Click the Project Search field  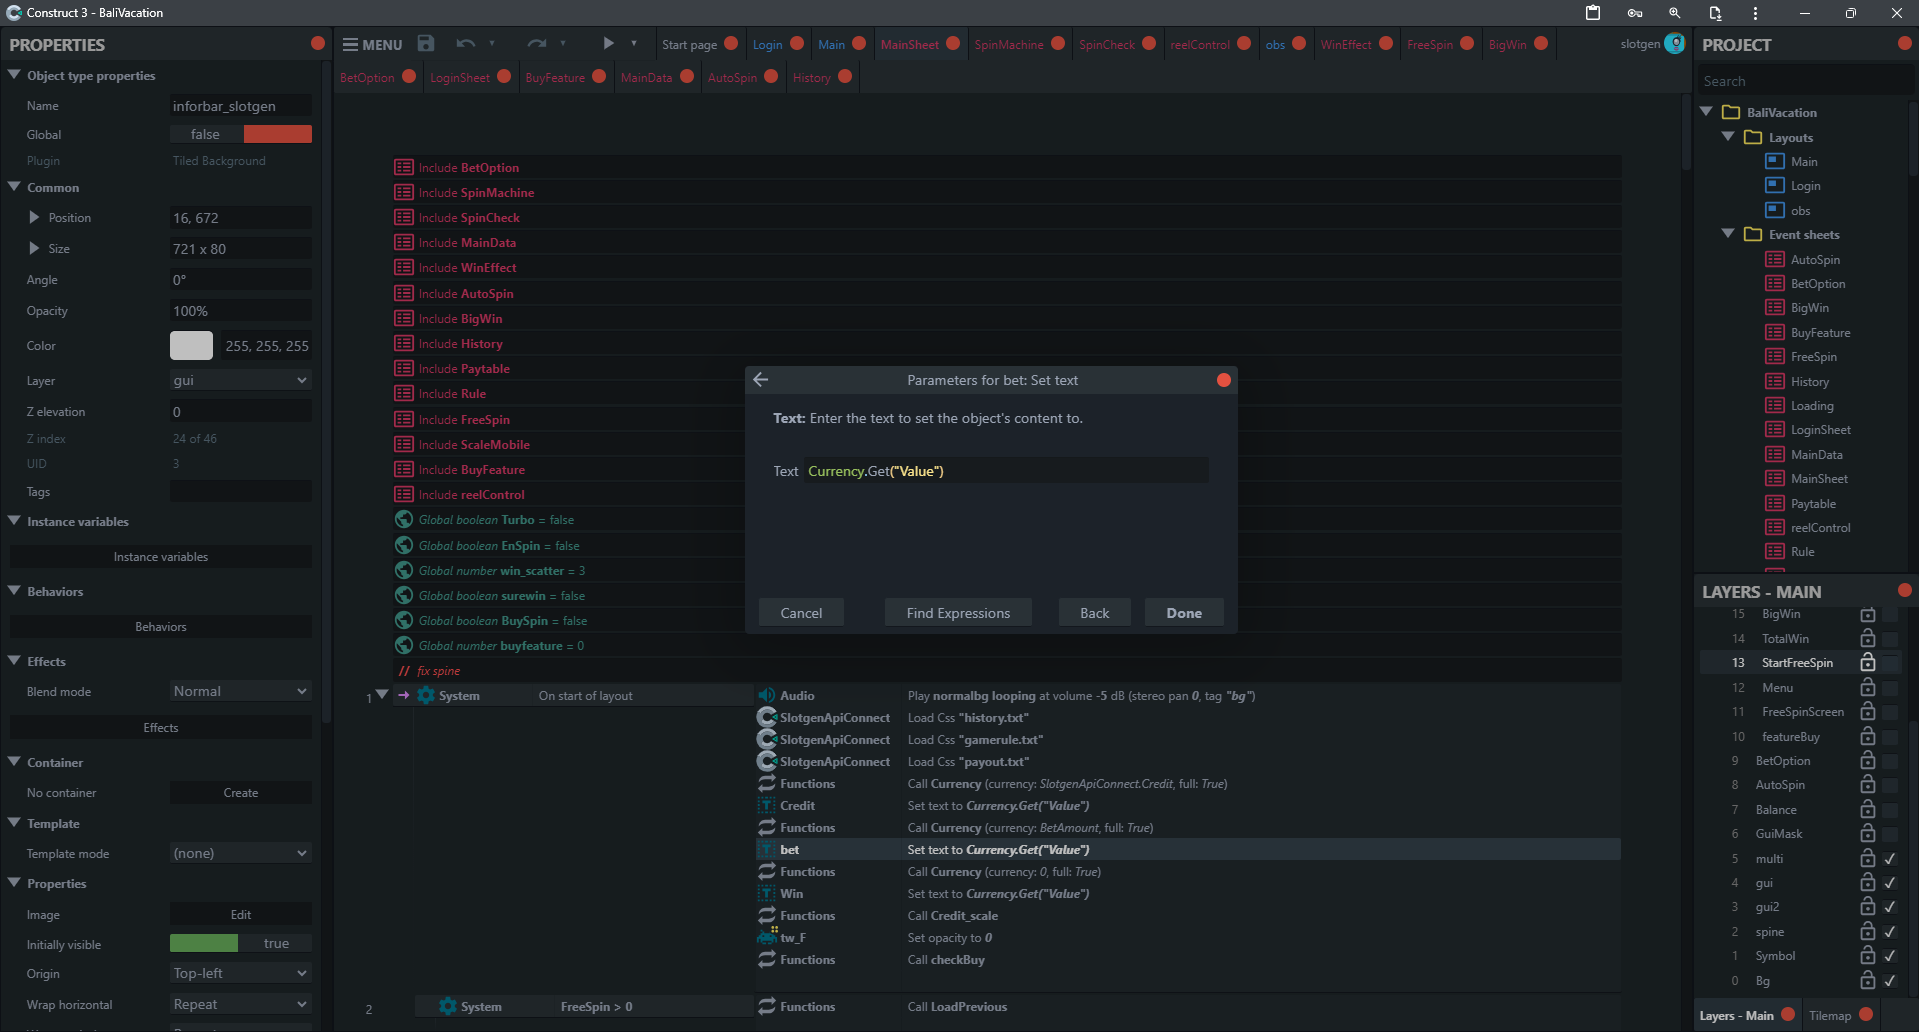(1805, 81)
